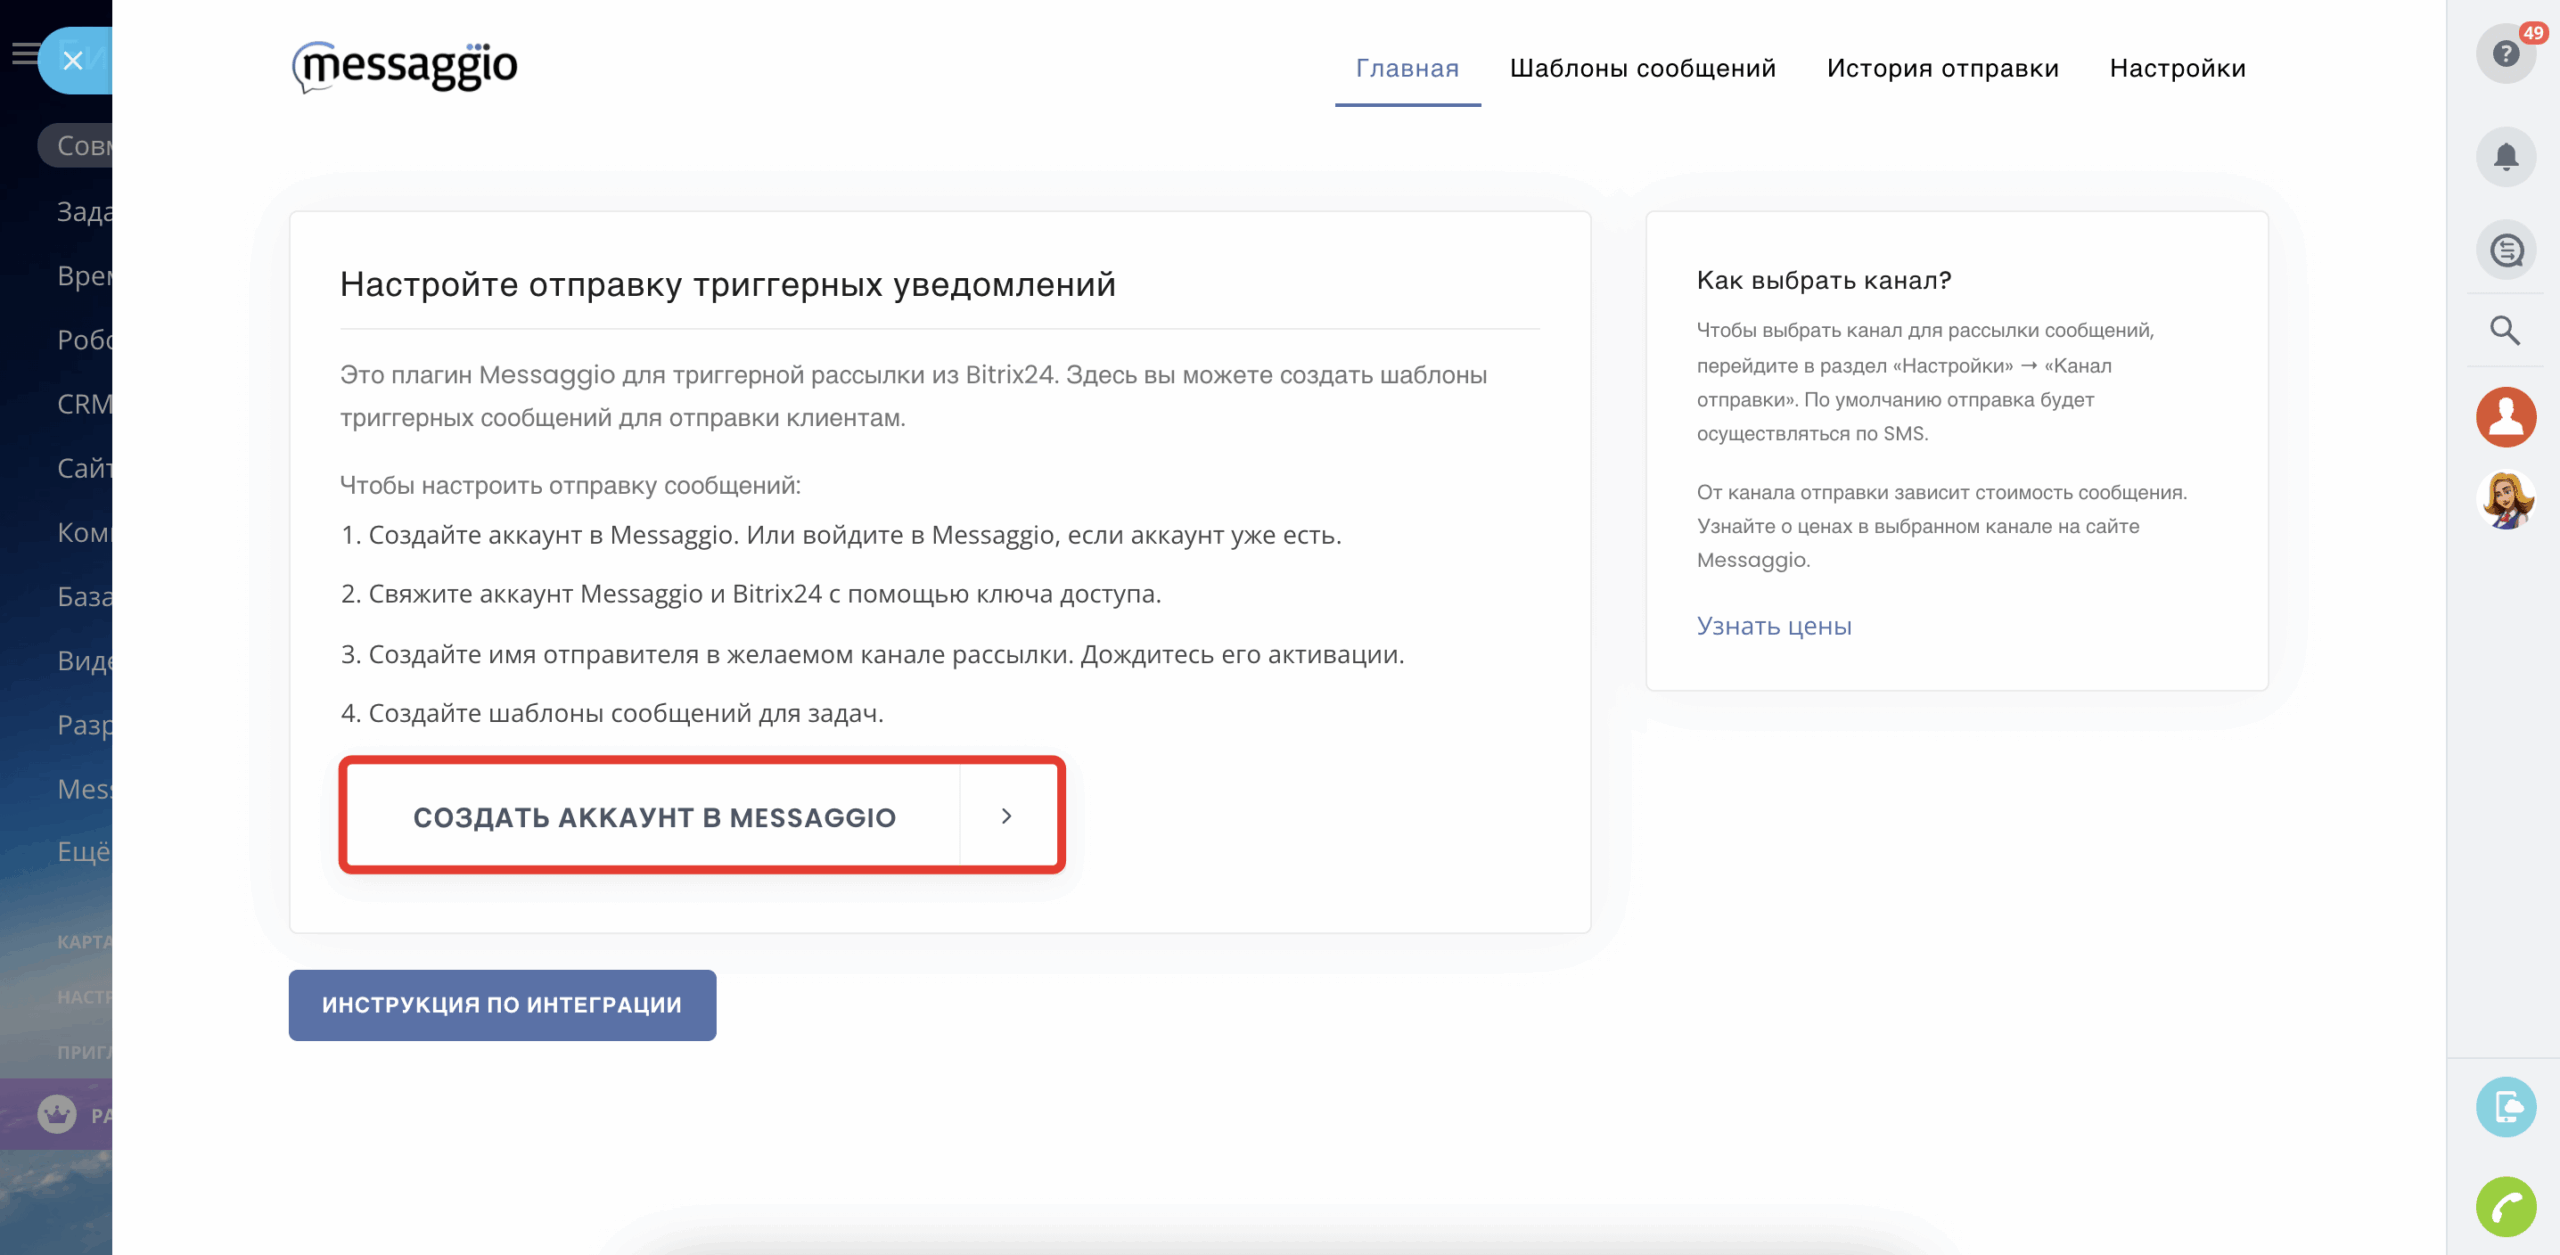Click the arrow chevron on create account button
The width and height of the screenshot is (2560, 1255).
click(x=1007, y=817)
